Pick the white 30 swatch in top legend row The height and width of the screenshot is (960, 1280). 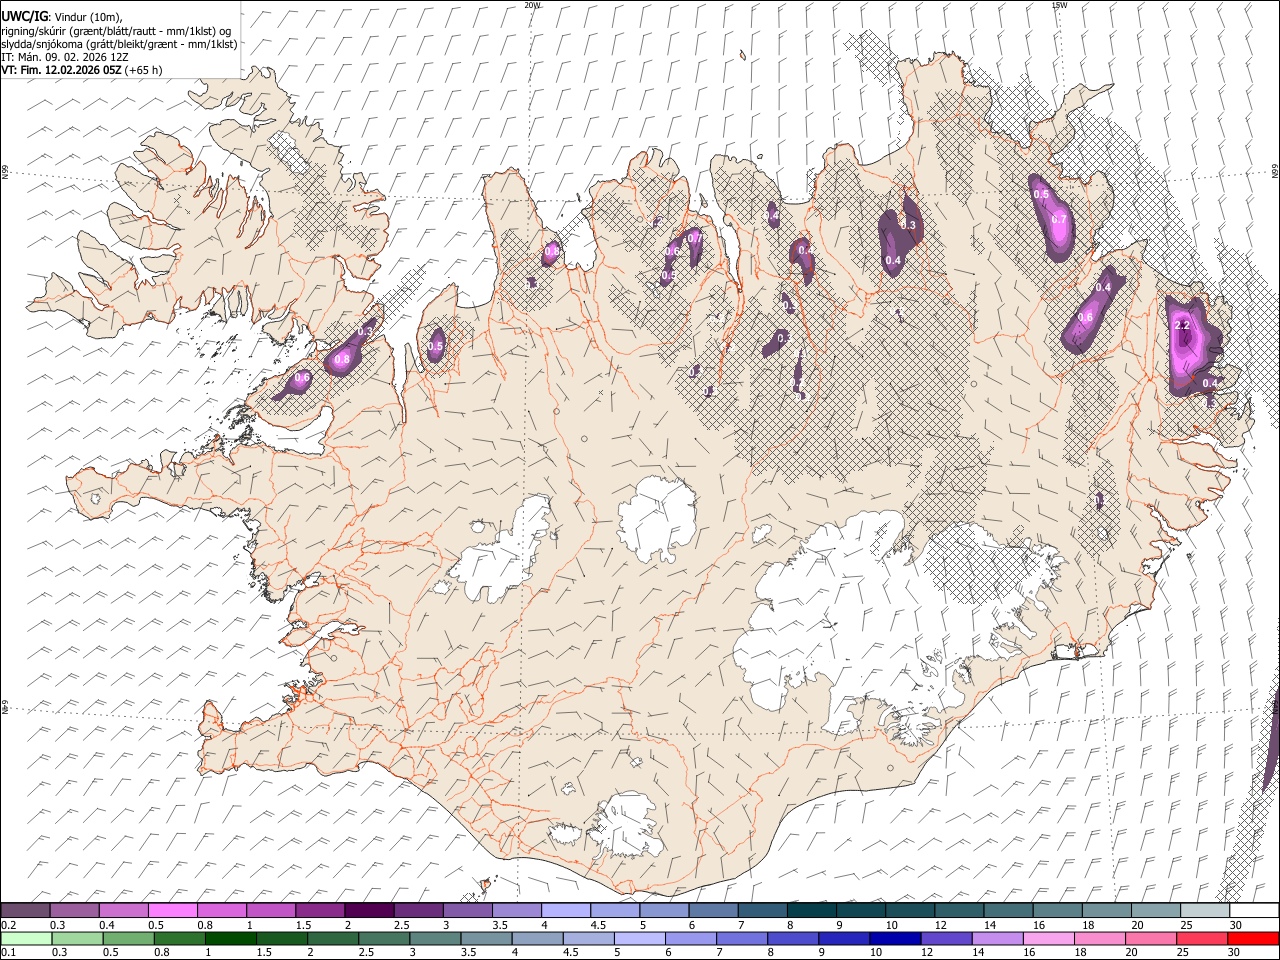click(1254, 911)
